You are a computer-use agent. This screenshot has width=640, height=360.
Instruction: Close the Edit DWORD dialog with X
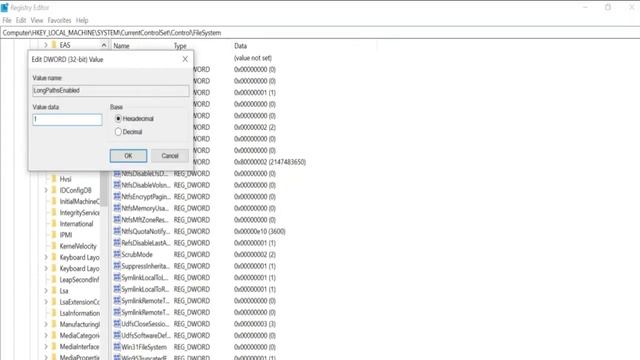185,59
